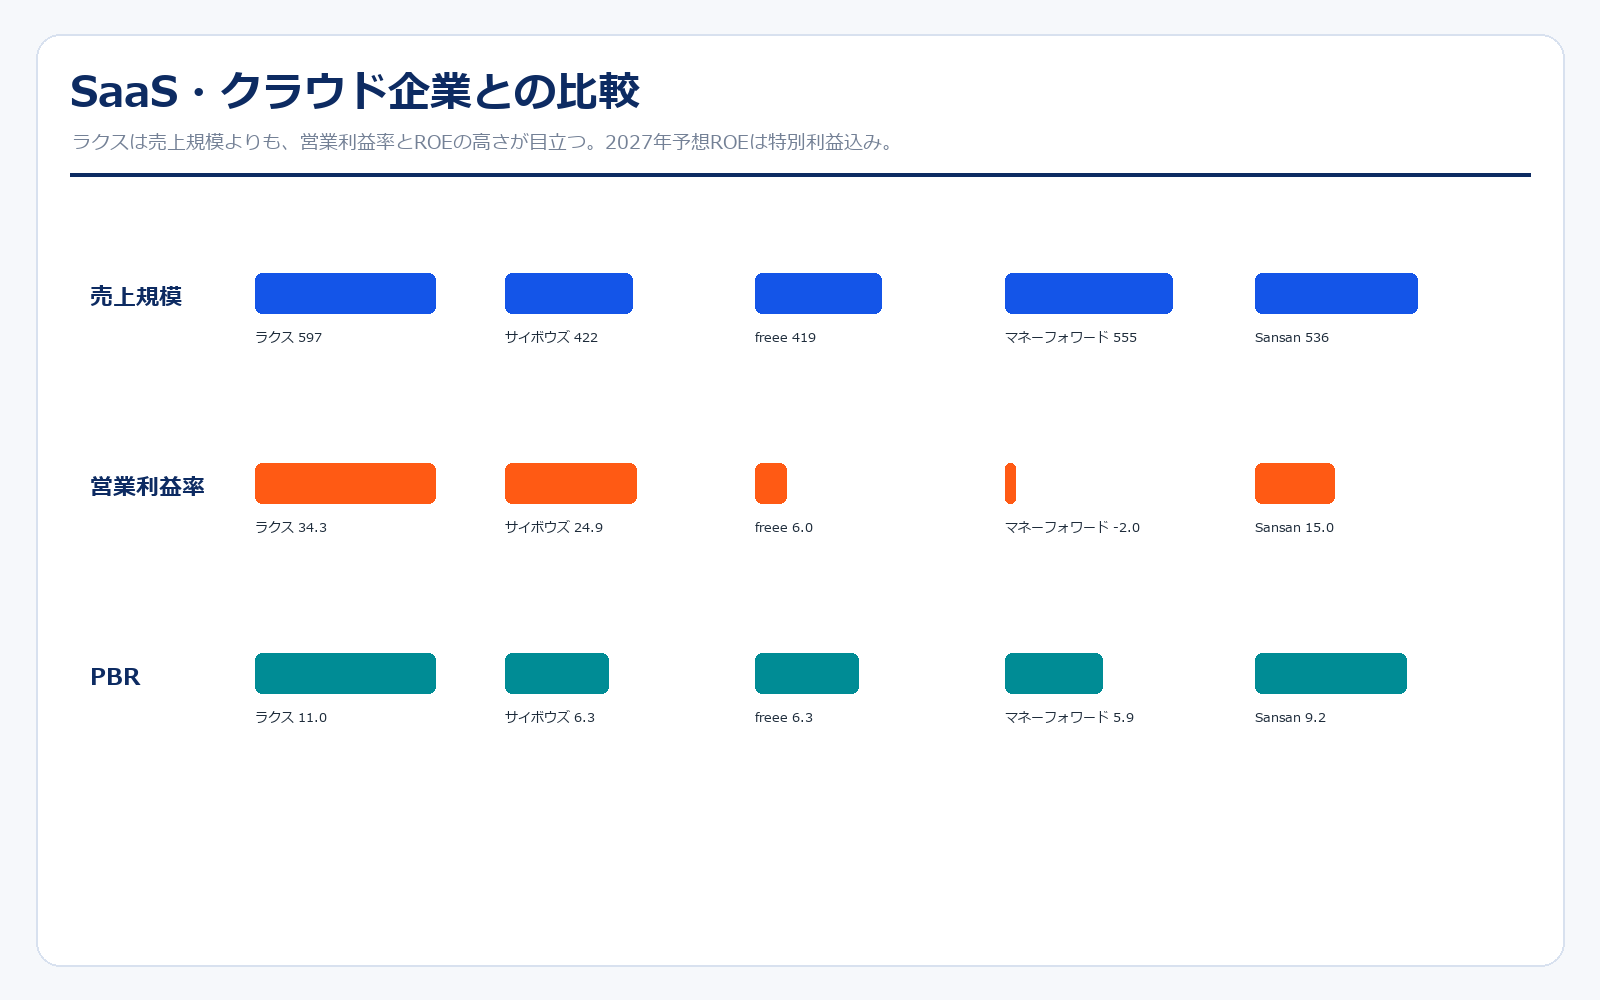1600x1000 pixels.
Task: Click the label ラクス 597
Action: click(288, 337)
